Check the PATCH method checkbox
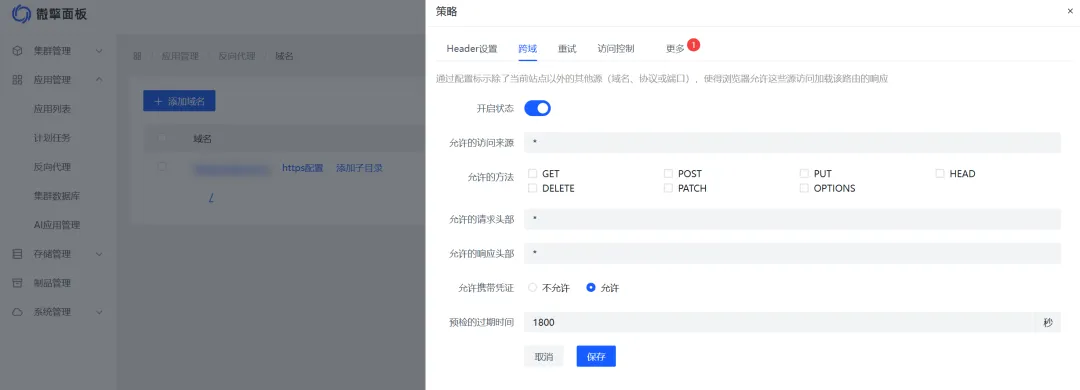 (x=668, y=188)
